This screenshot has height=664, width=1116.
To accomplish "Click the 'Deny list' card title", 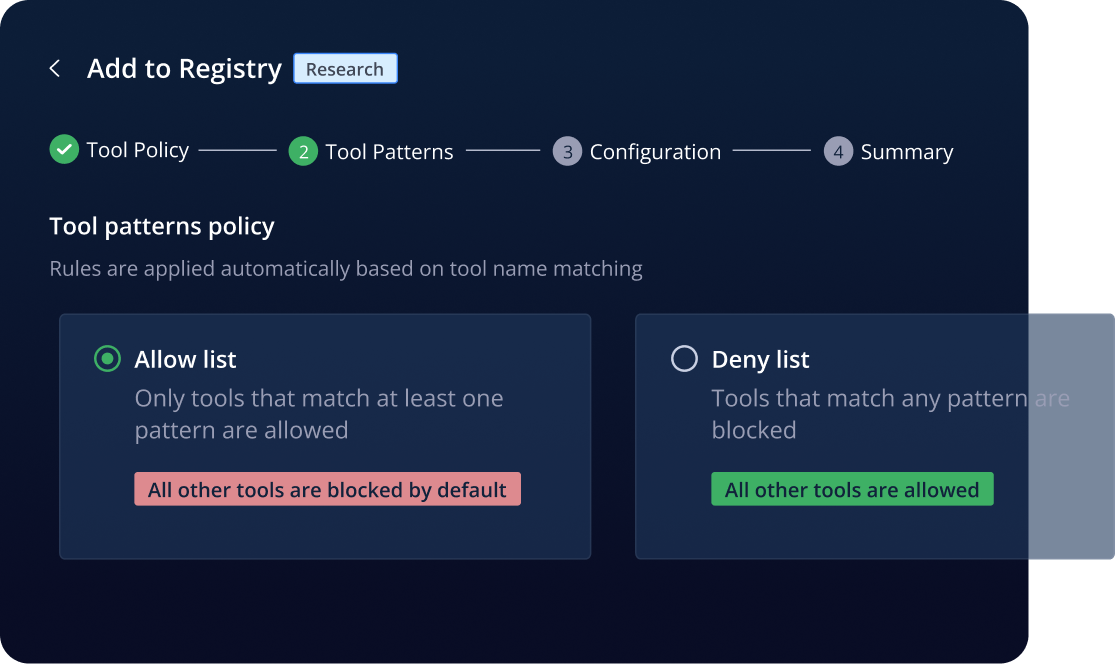I will [761, 359].
